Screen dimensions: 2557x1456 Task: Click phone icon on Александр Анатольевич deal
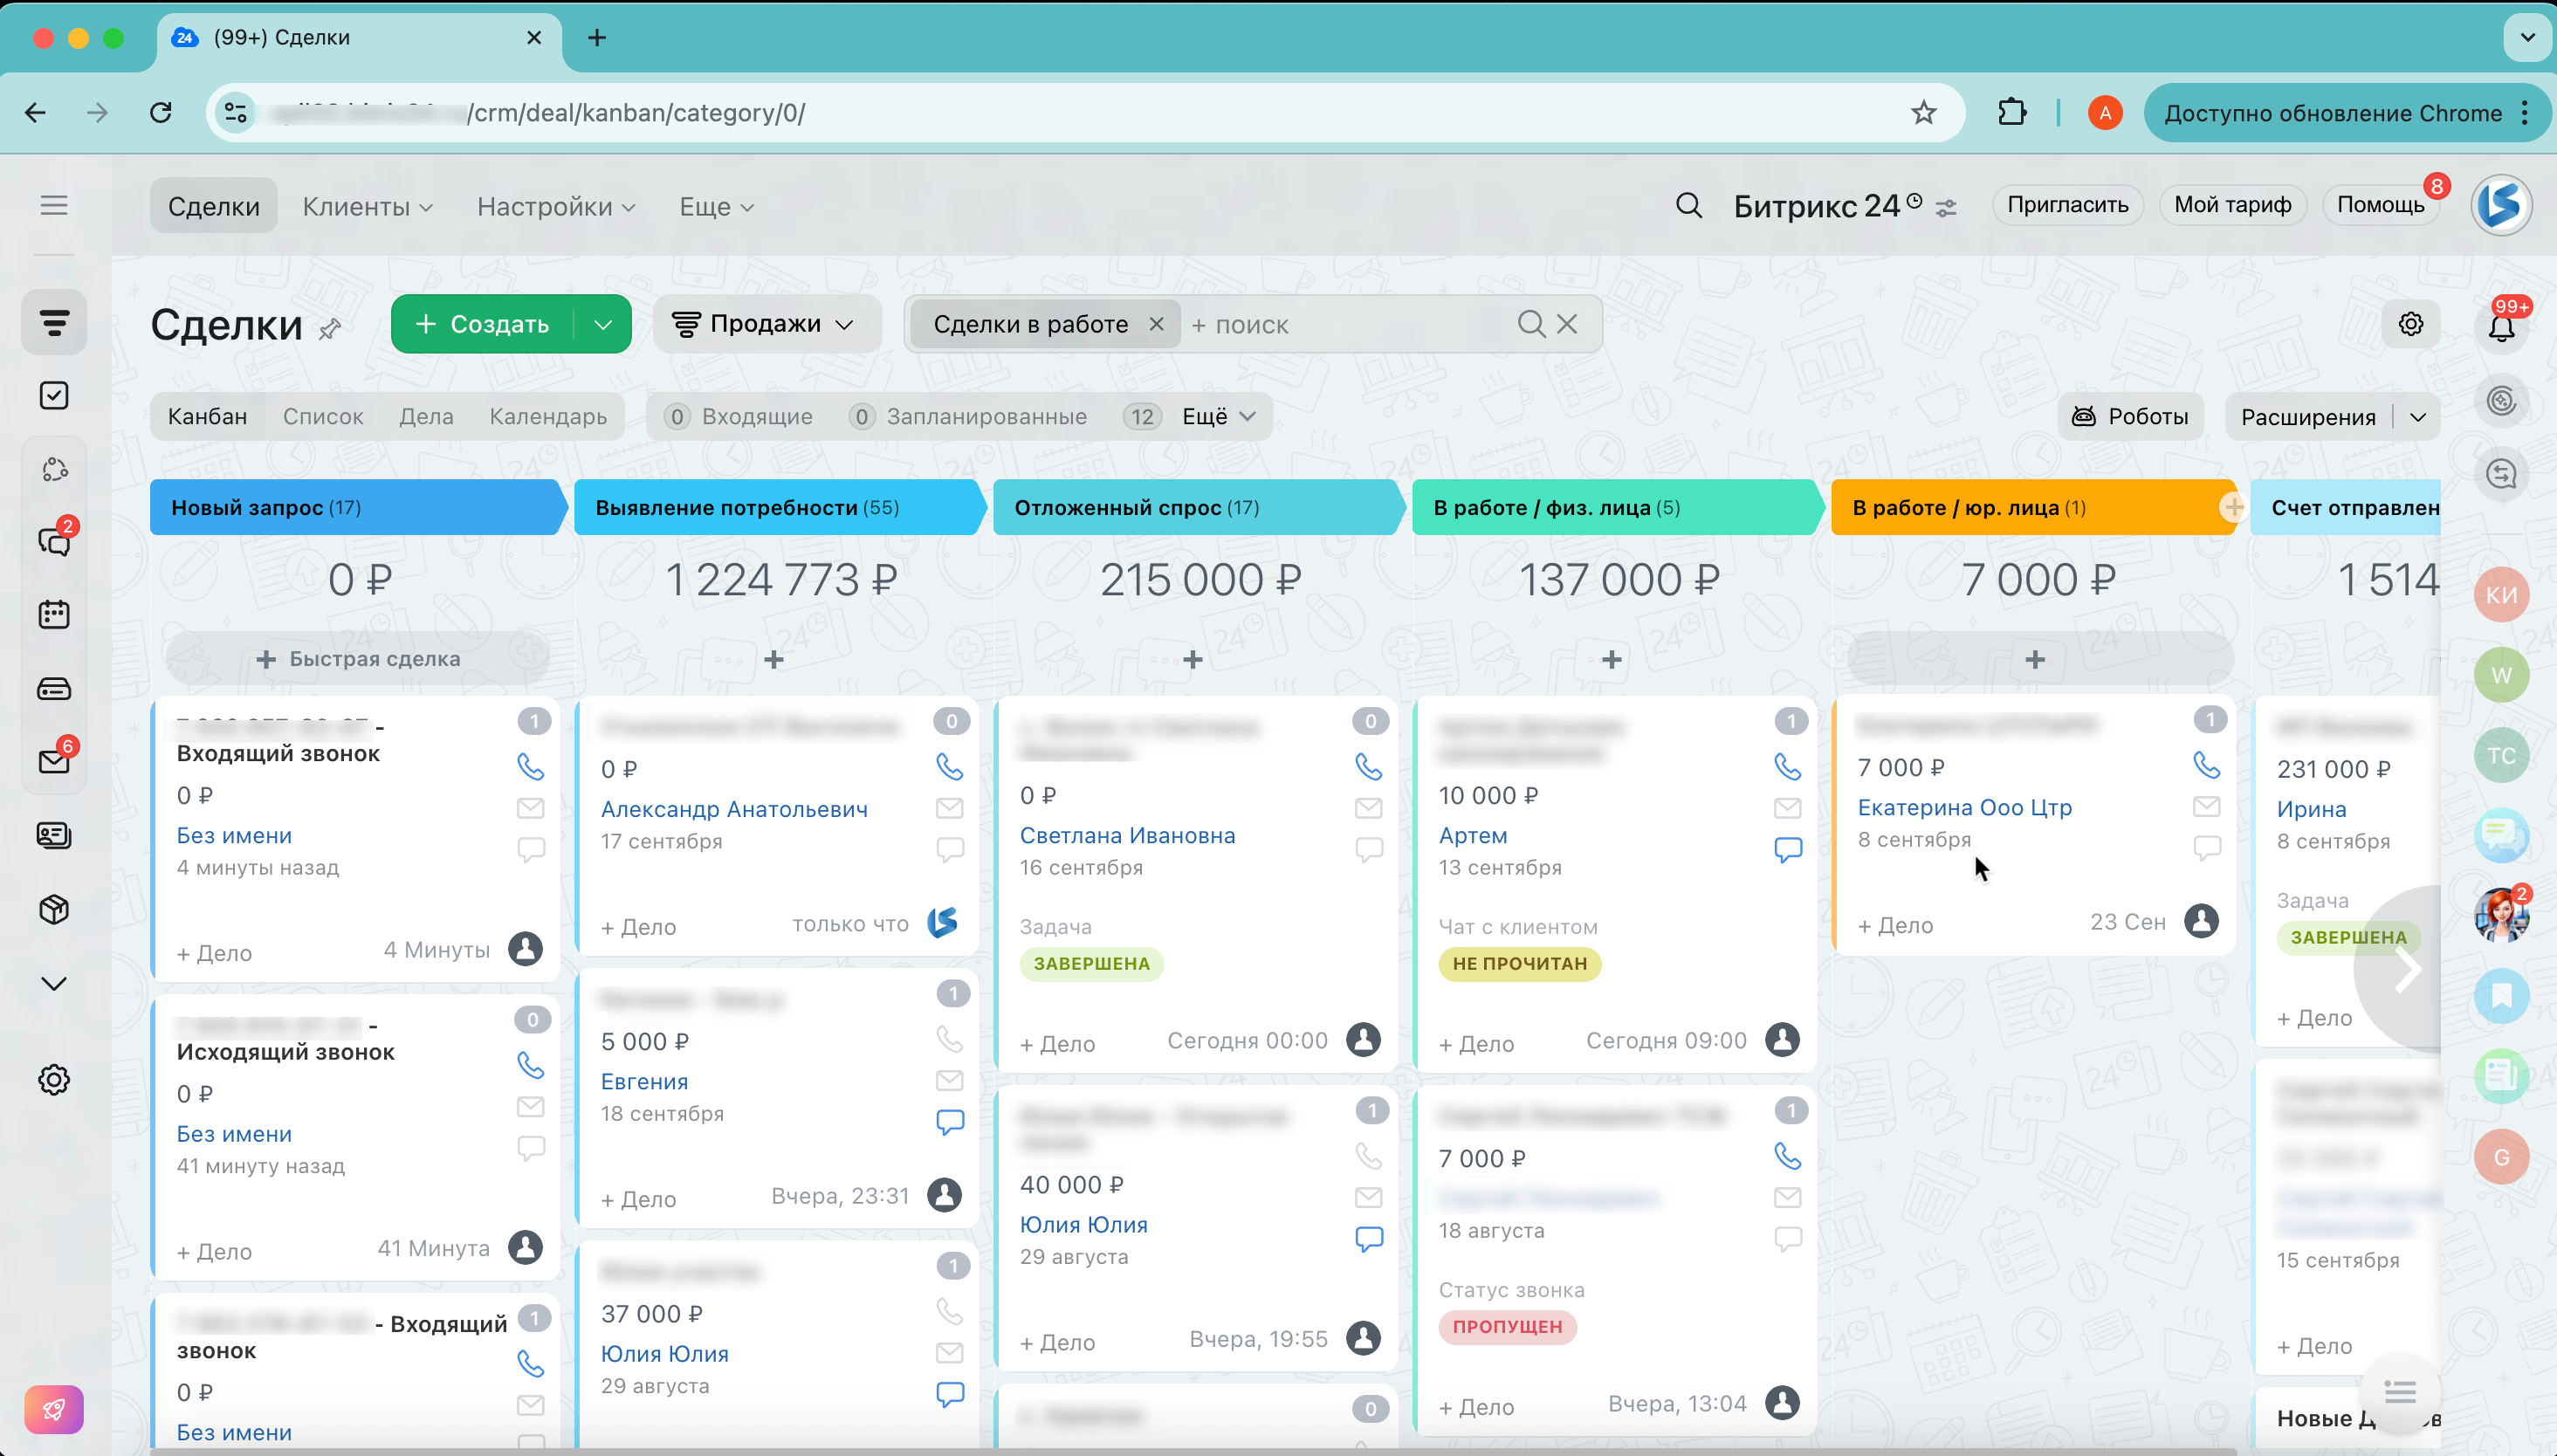949,766
